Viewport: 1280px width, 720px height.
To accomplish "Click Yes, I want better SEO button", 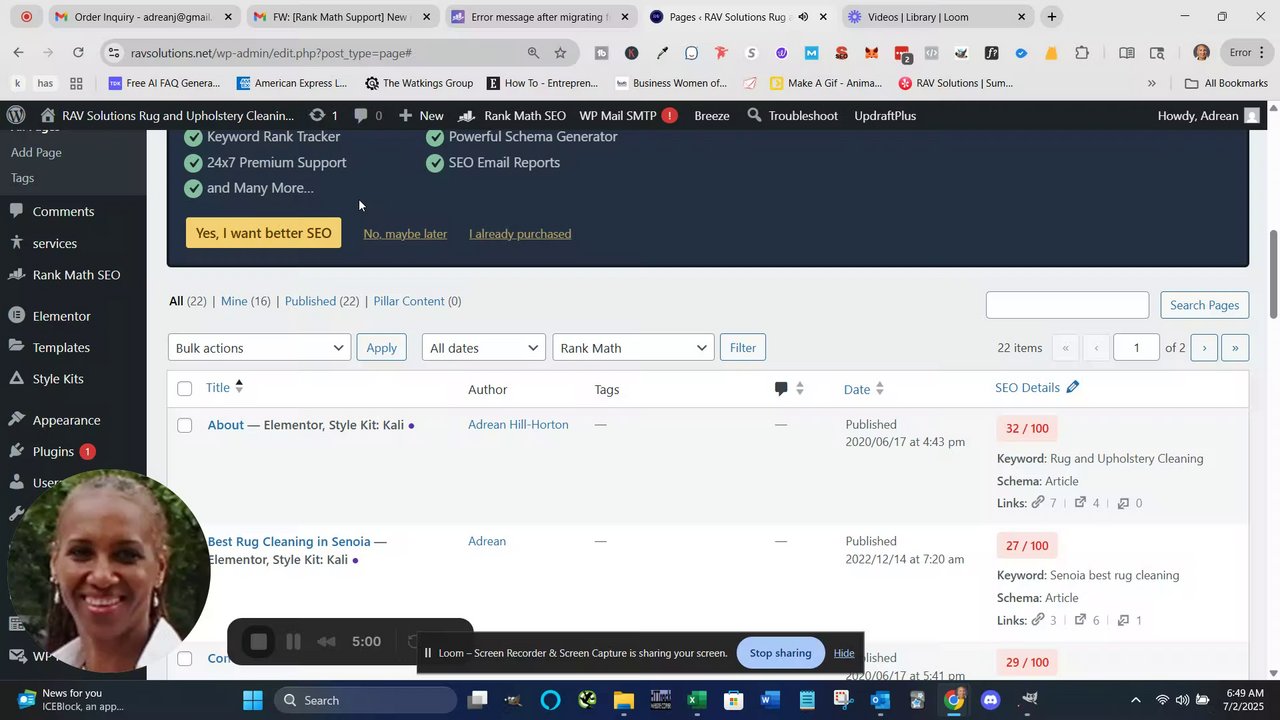I will click(x=263, y=233).
